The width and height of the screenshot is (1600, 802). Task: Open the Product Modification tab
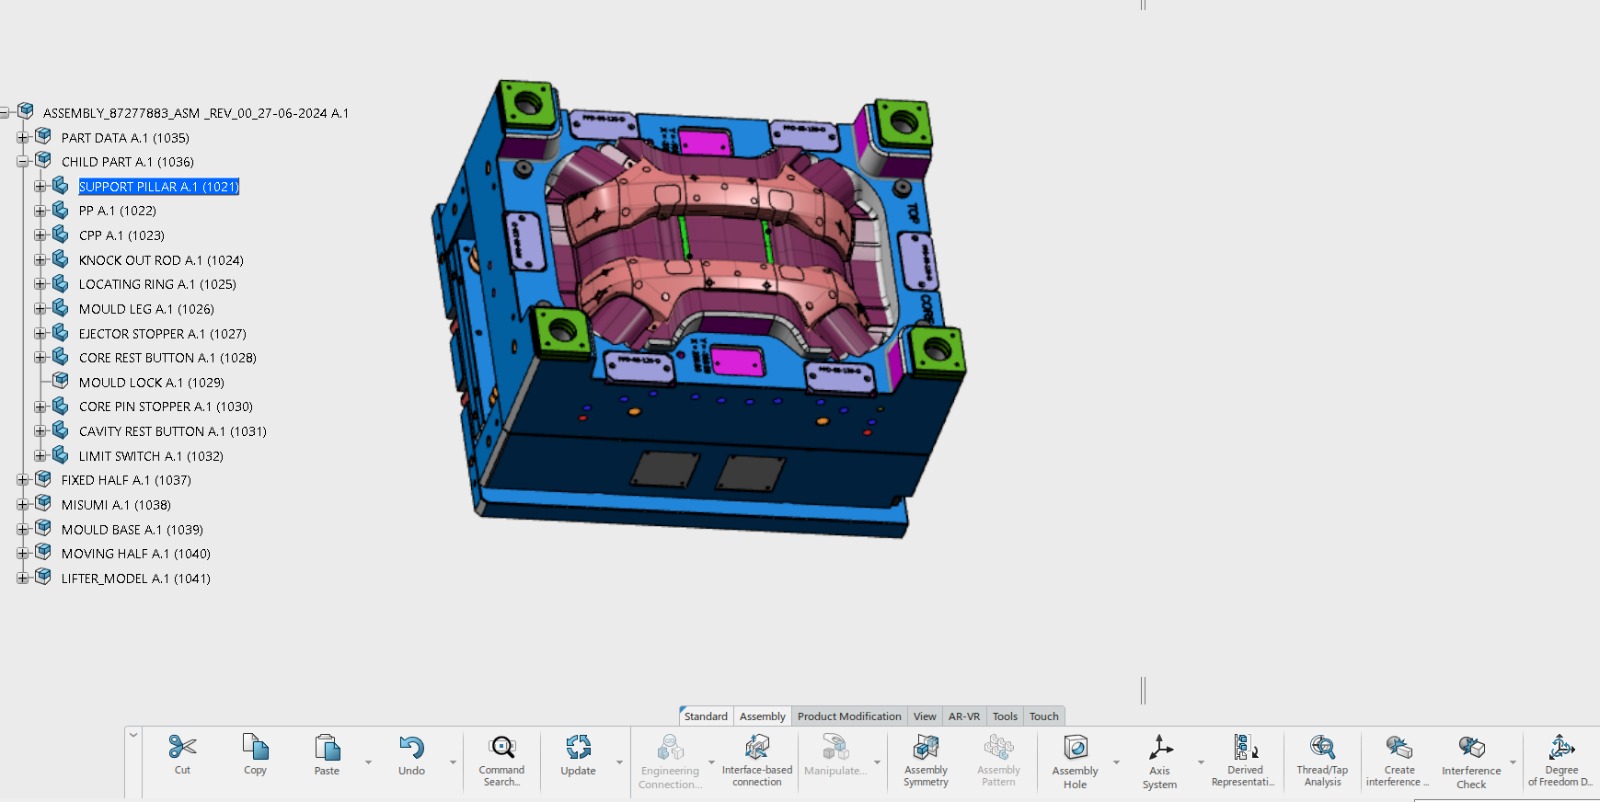click(849, 716)
